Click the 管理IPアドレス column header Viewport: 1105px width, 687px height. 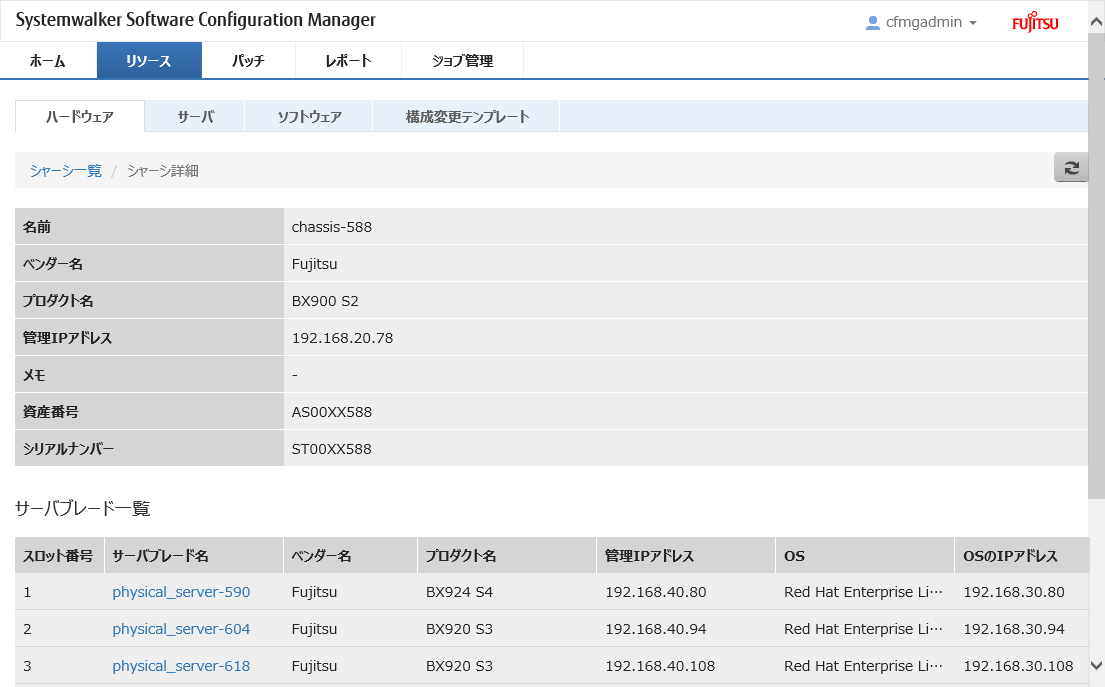click(x=686, y=555)
